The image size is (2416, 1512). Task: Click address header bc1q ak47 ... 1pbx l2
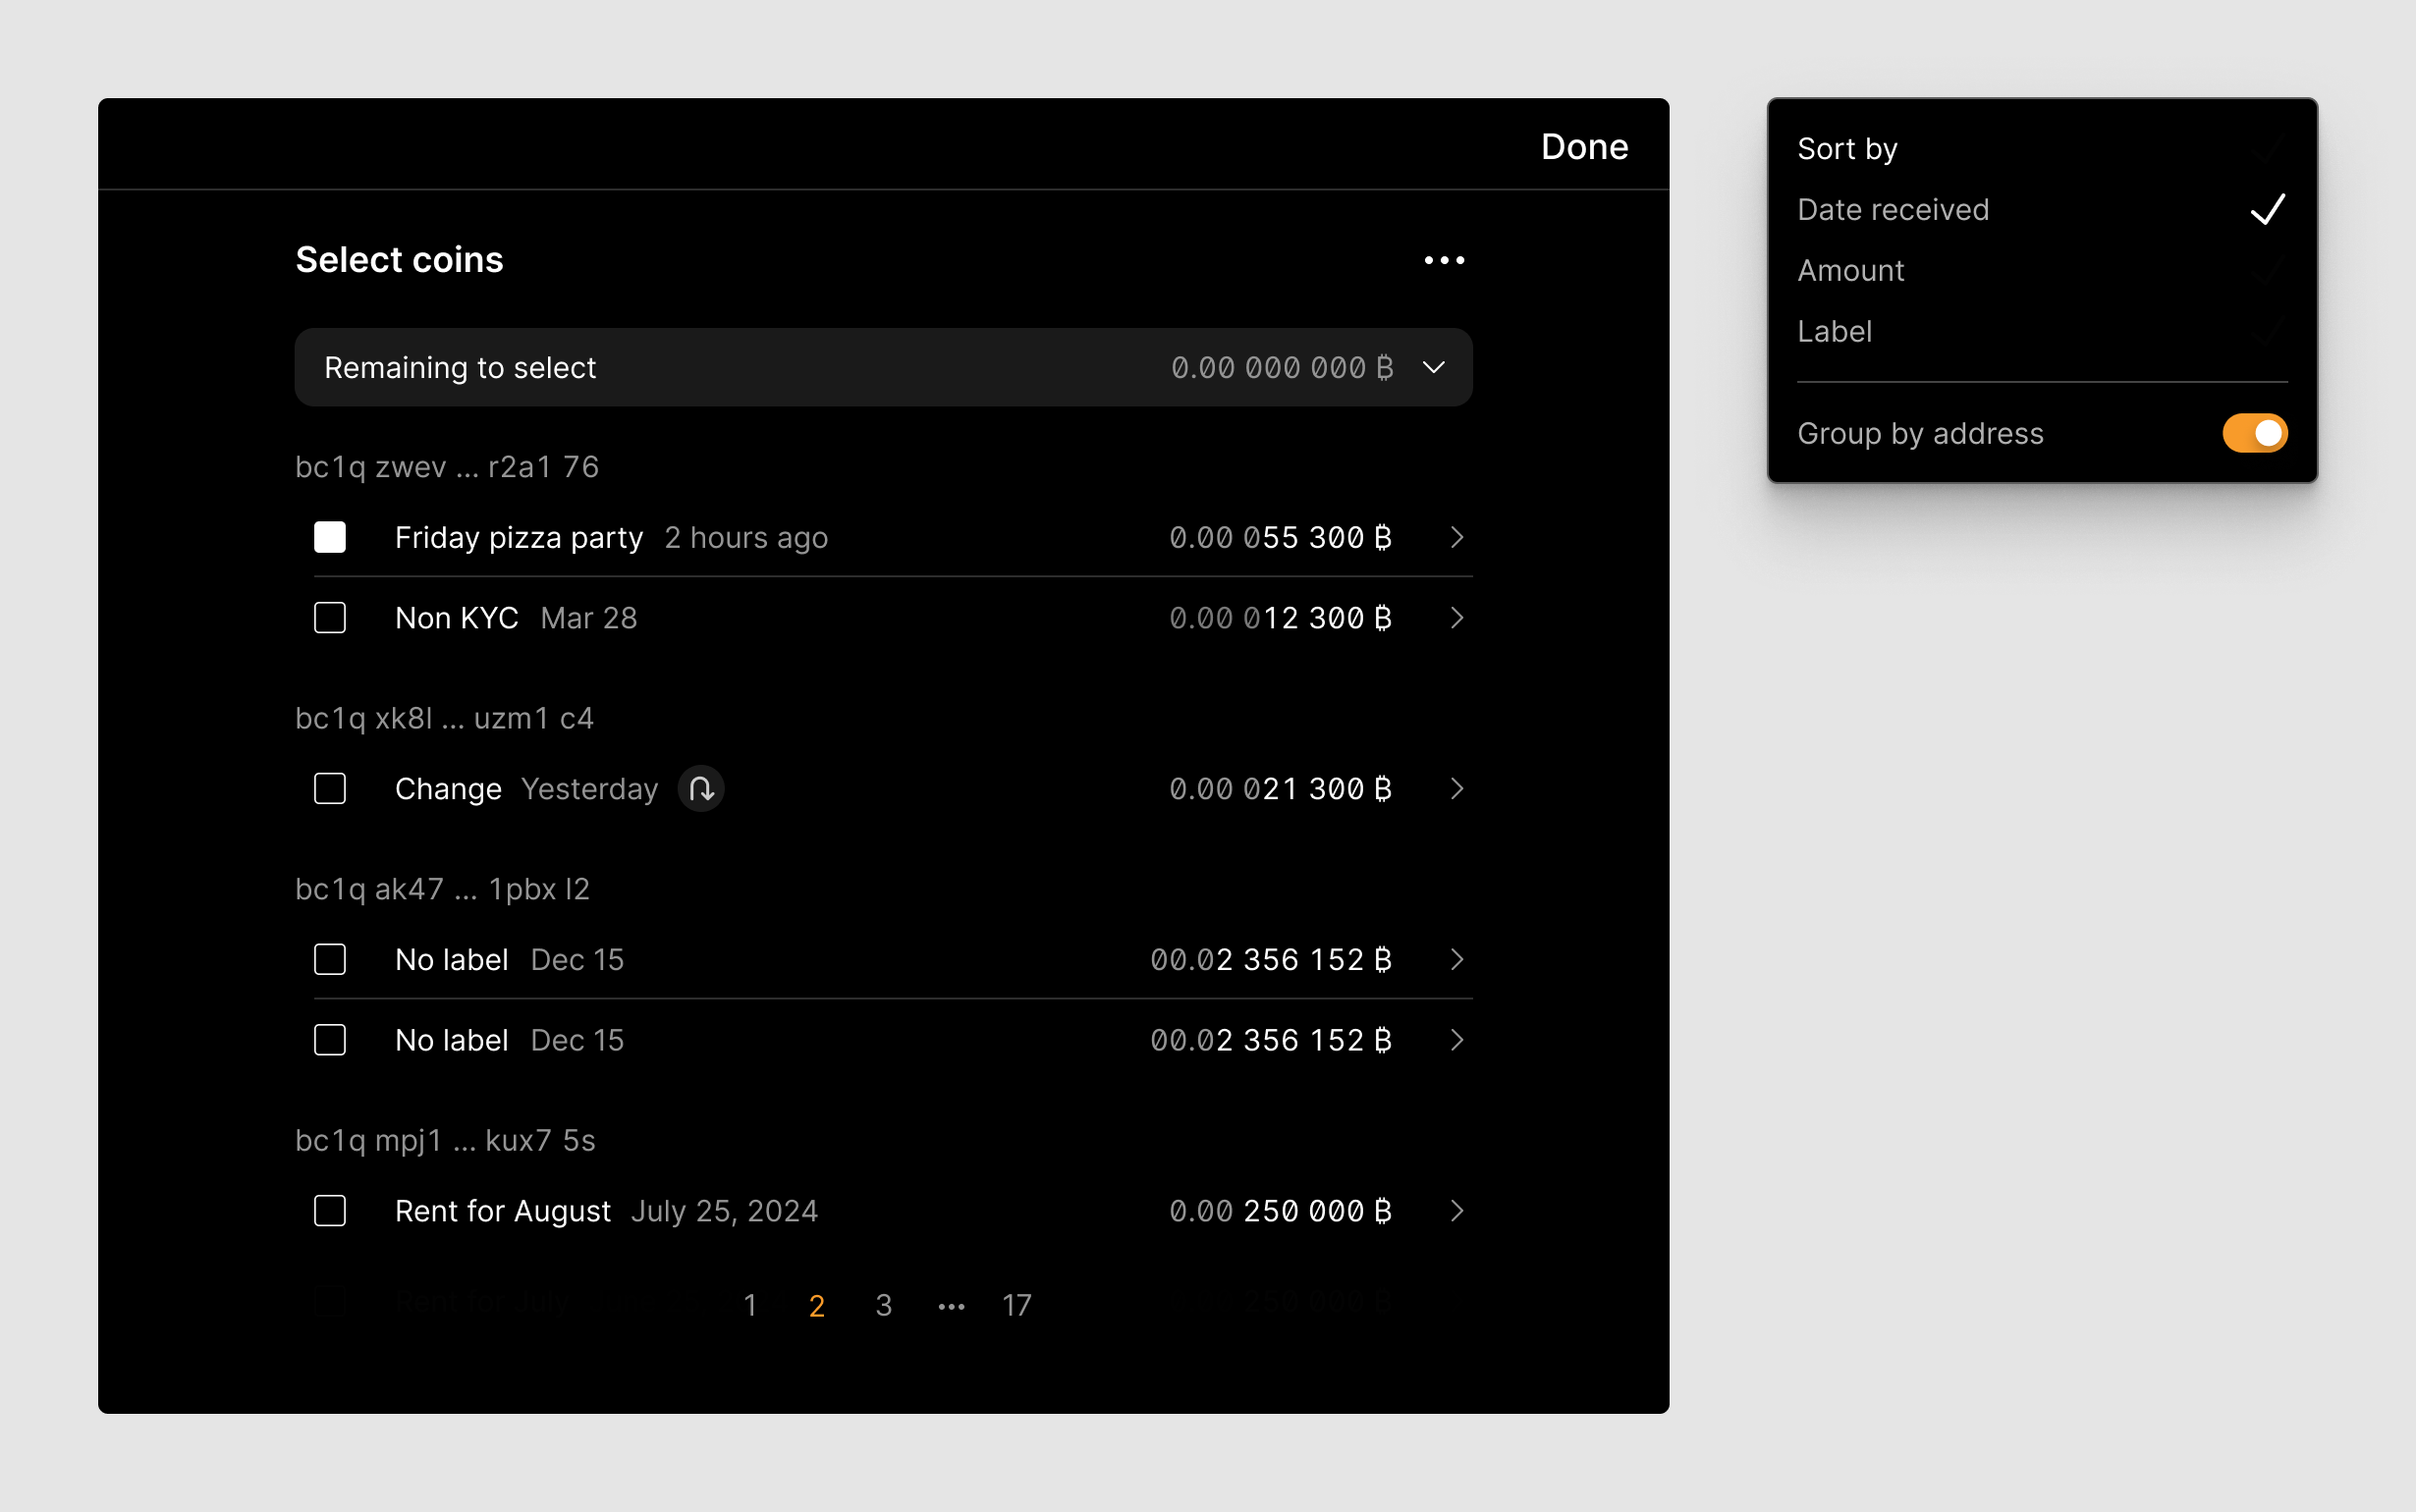point(442,889)
